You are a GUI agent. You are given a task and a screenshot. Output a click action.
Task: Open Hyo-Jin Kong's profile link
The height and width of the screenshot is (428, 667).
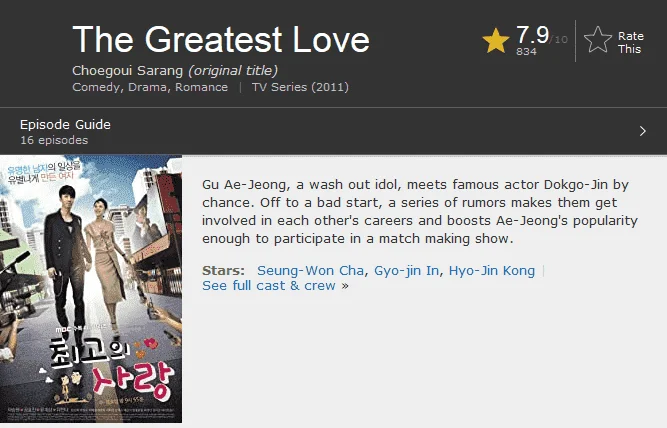pos(492,271)
